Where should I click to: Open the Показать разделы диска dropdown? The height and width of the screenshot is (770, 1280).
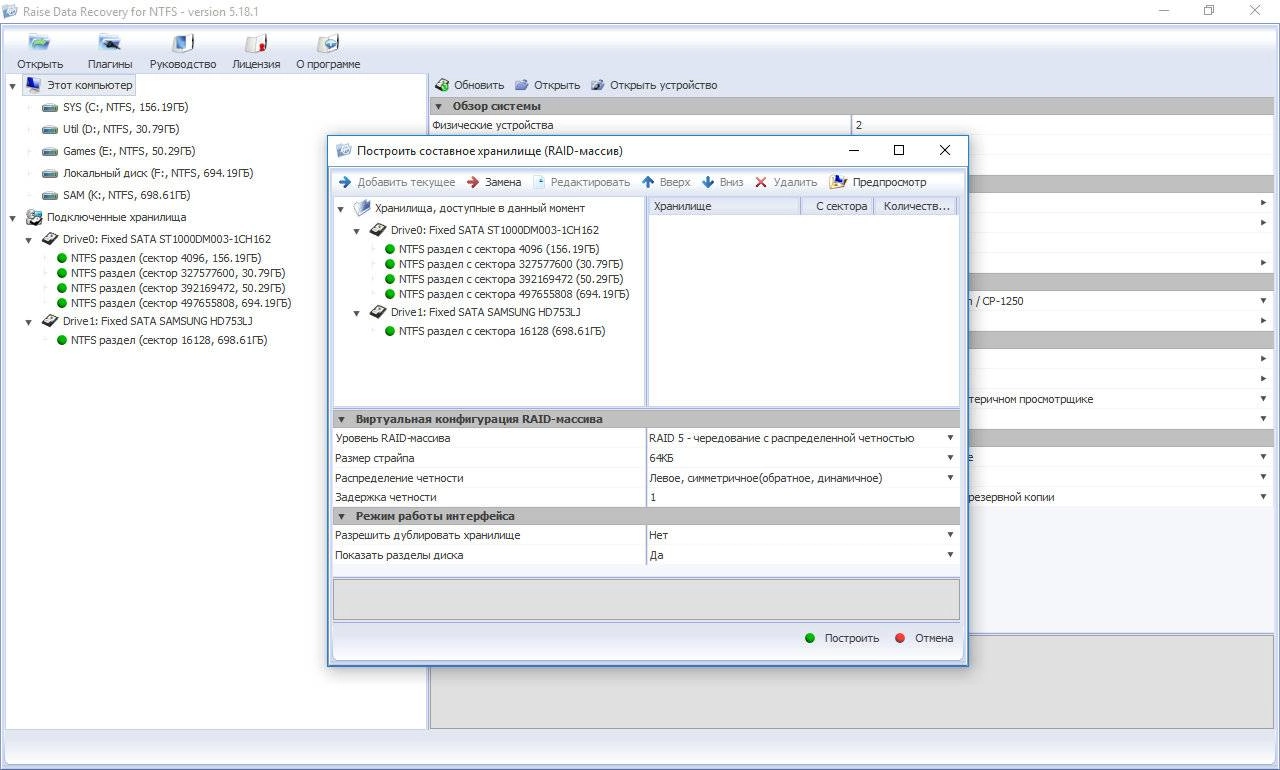(x=950, y=555)
